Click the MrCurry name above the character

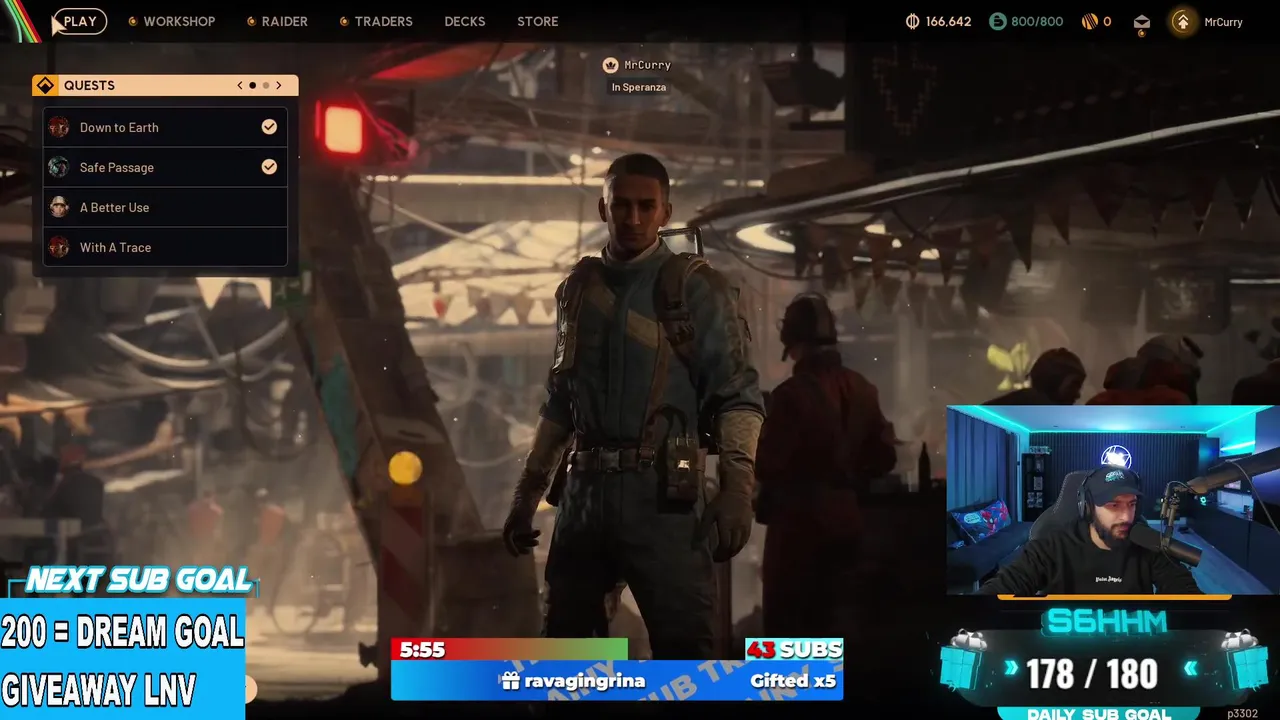pyautogui.click(x=648, y=65)
